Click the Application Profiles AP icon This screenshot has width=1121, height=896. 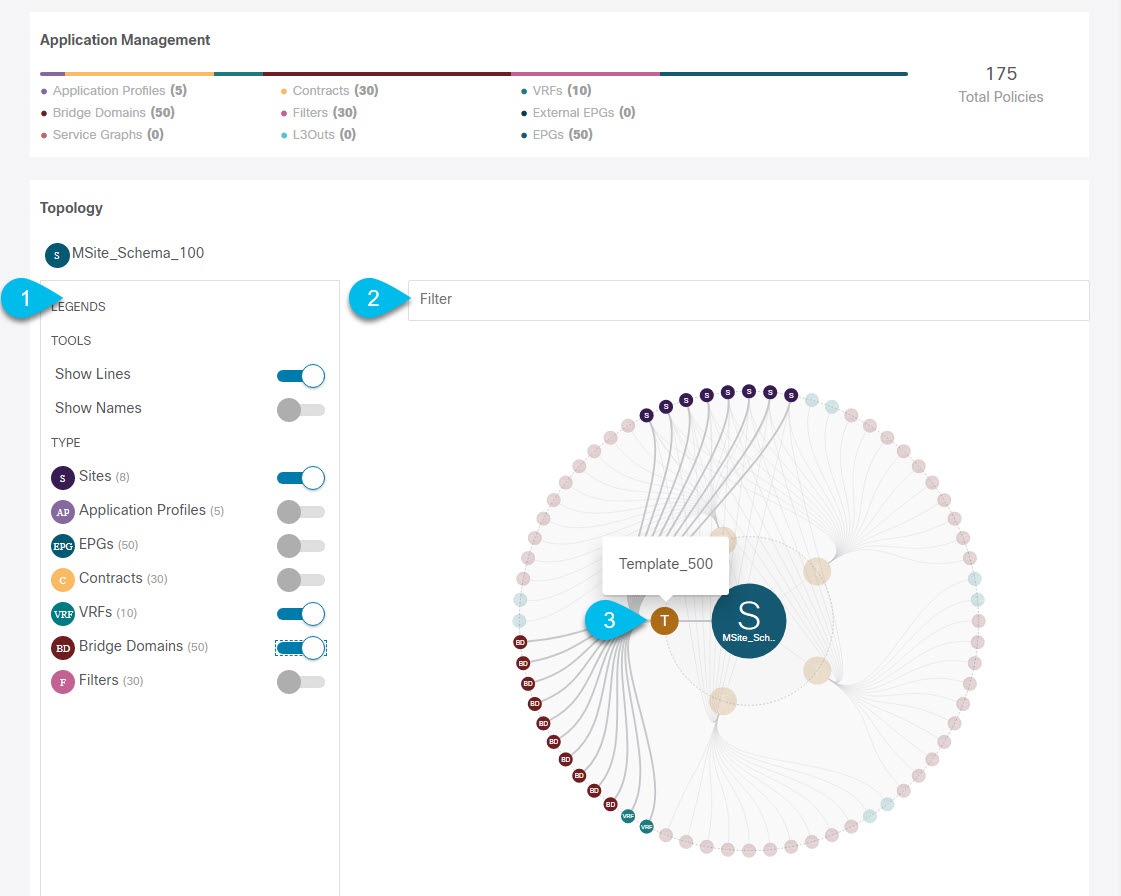[63, 512]
